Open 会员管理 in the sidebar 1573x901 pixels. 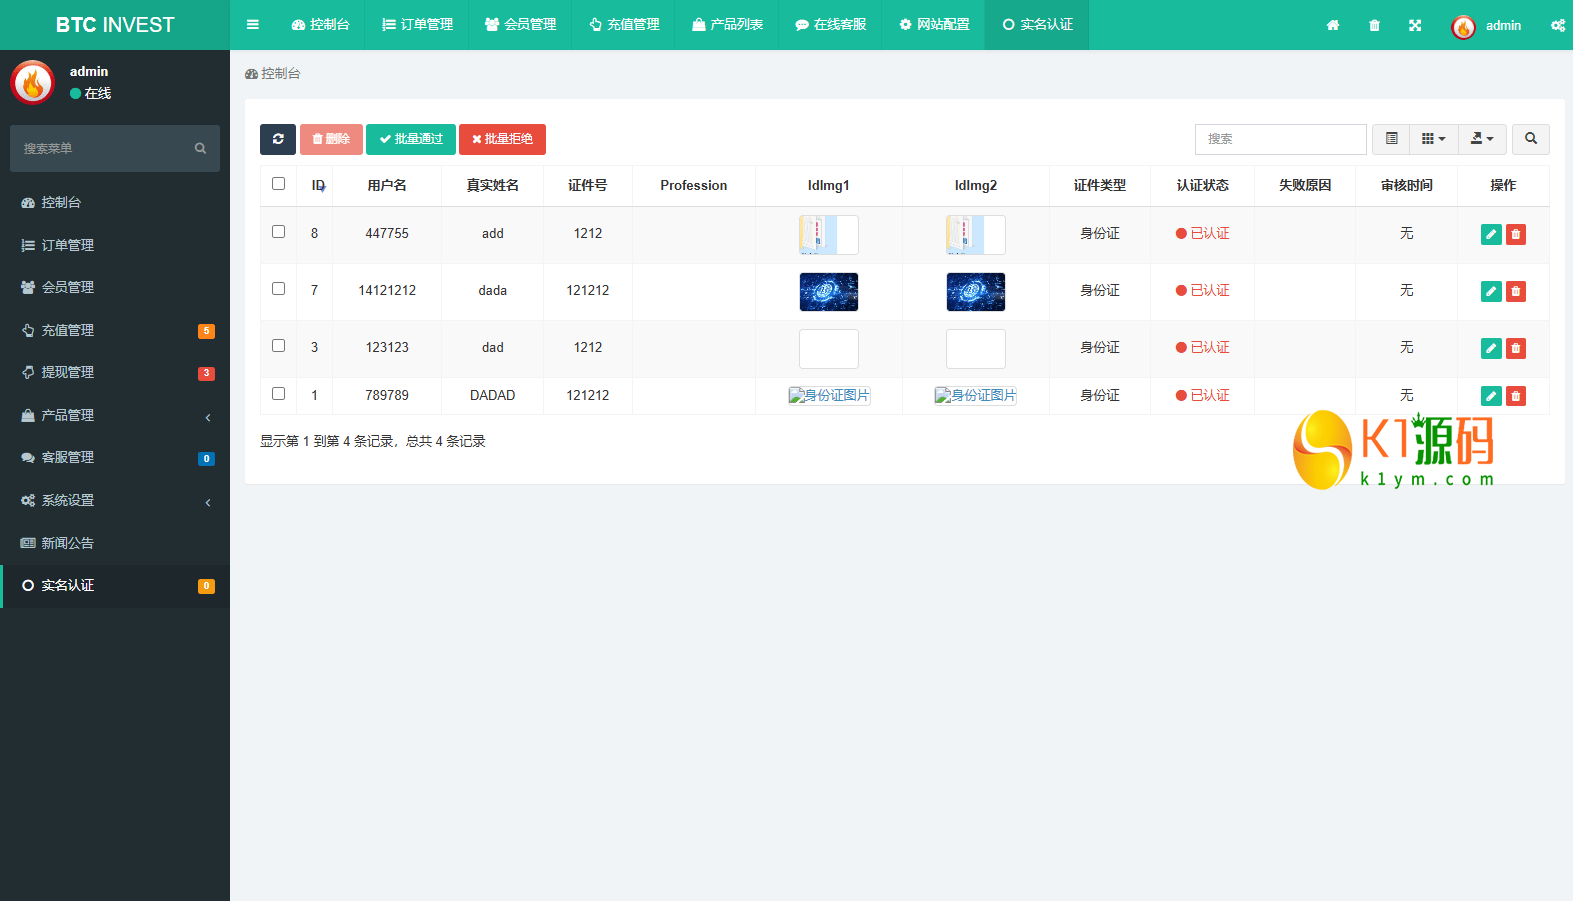point(115,287)
